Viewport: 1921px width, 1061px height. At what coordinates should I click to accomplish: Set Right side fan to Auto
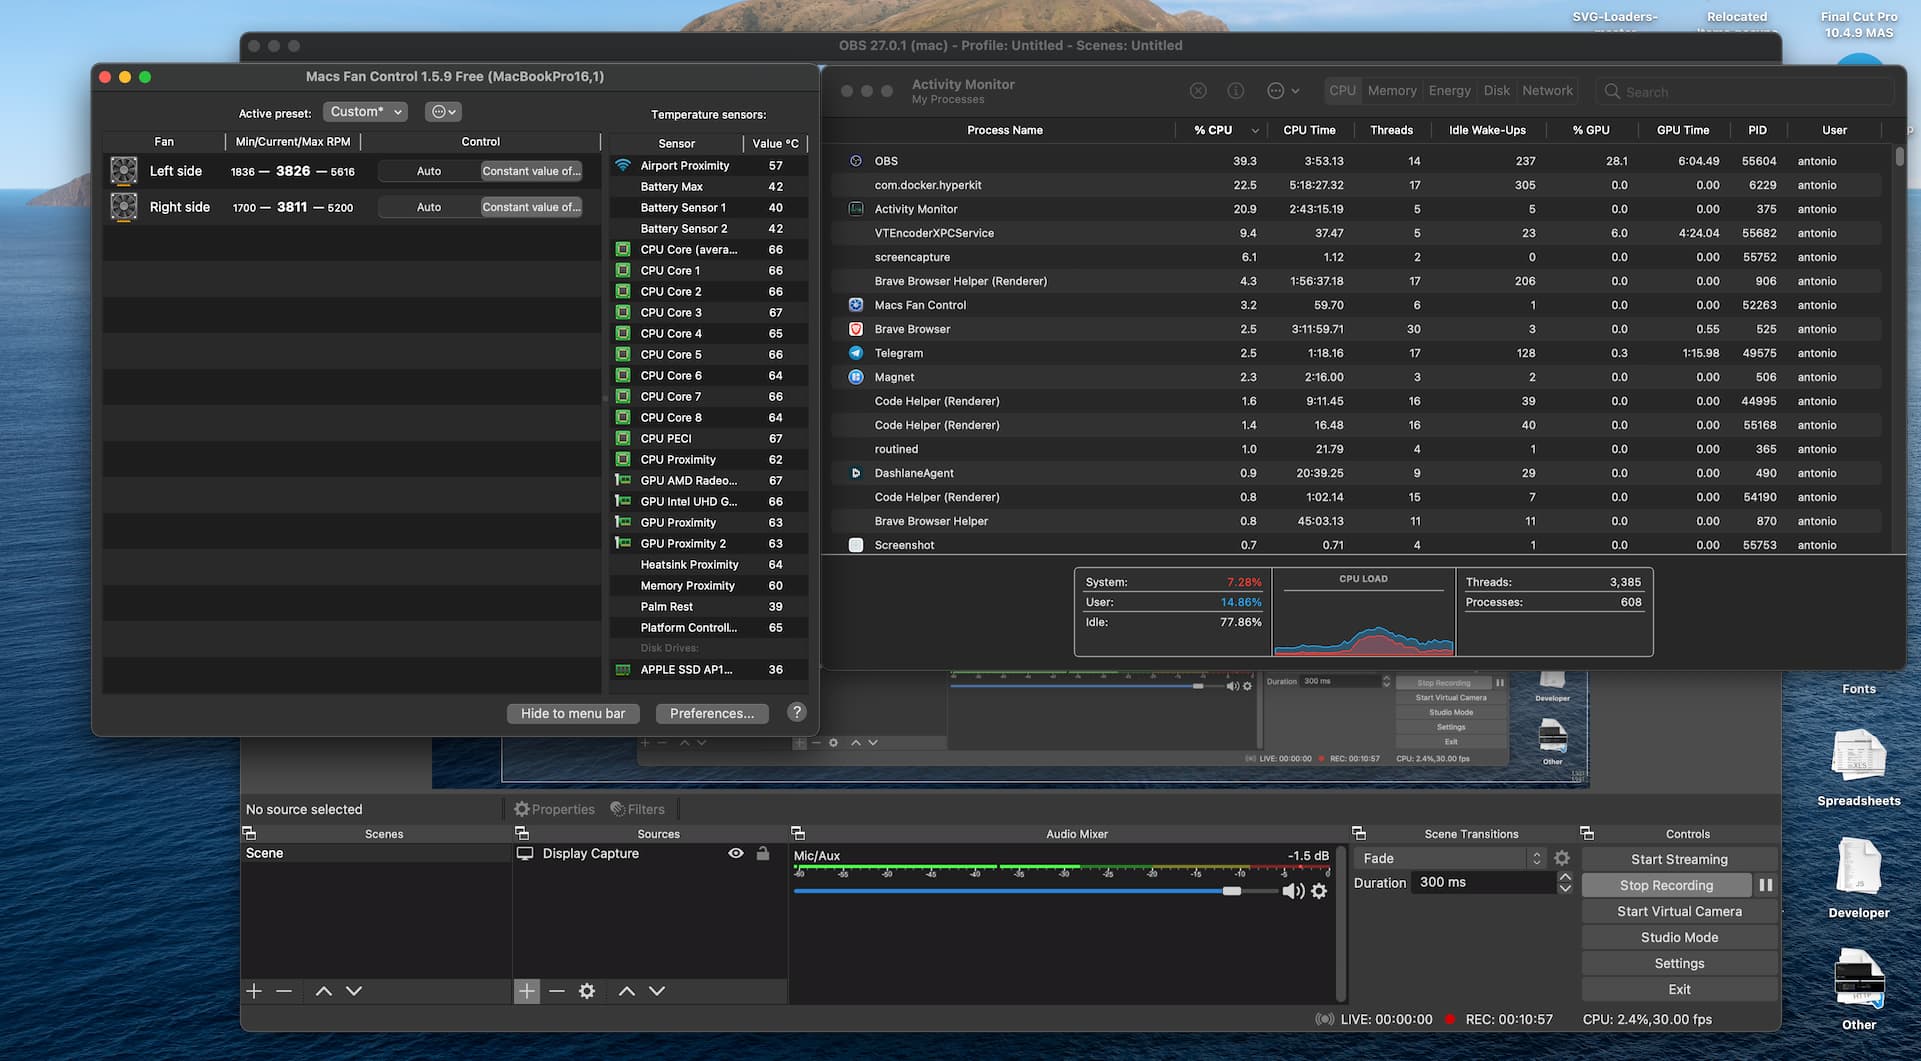[429, 207]
